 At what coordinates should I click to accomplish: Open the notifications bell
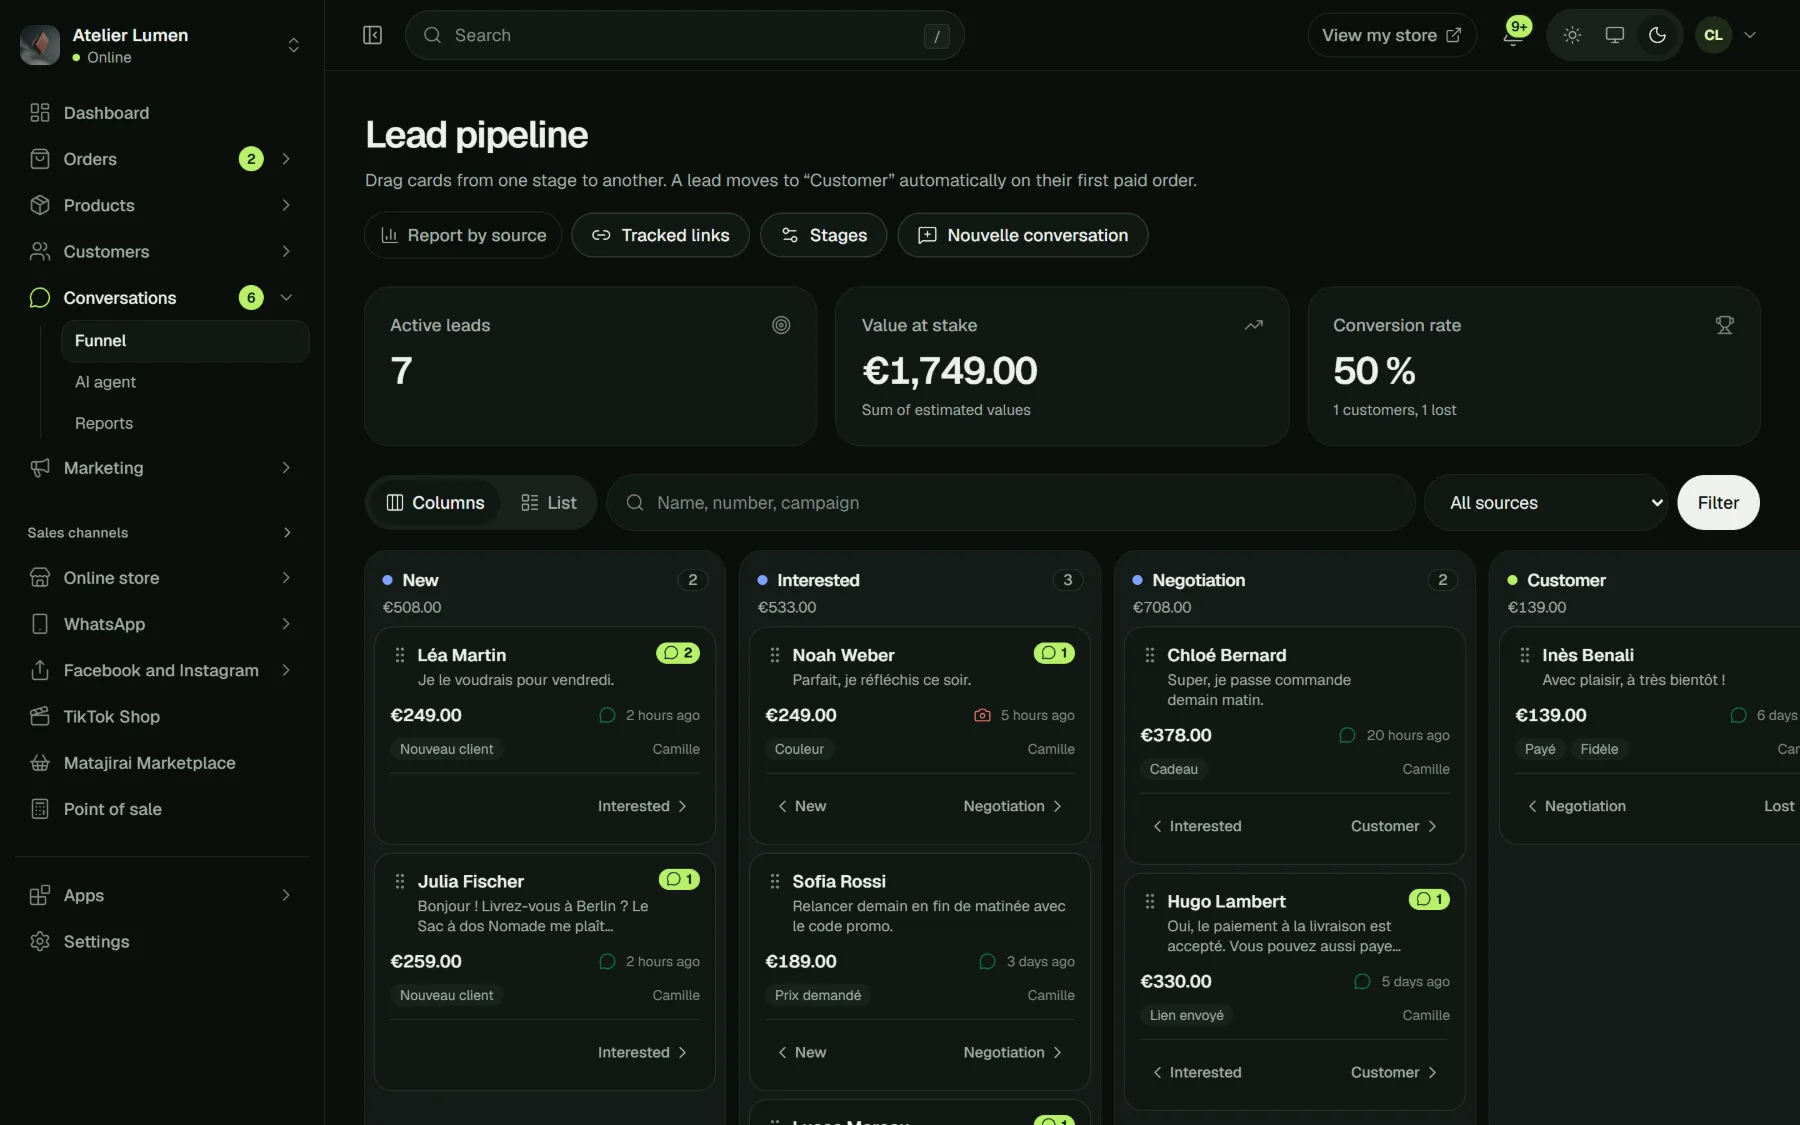point(1513,36)
